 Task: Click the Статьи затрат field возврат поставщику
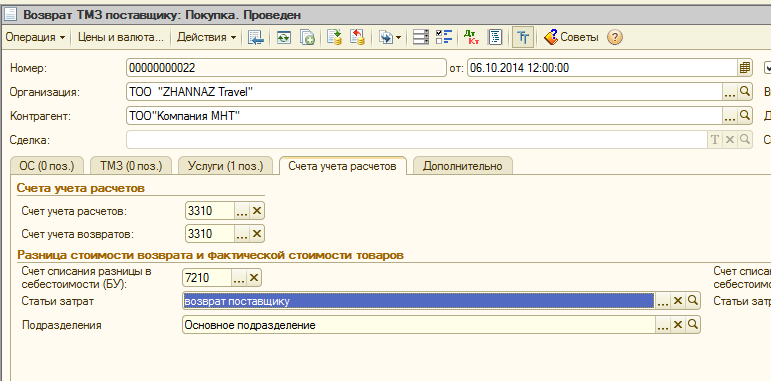[x=418, y=301]
